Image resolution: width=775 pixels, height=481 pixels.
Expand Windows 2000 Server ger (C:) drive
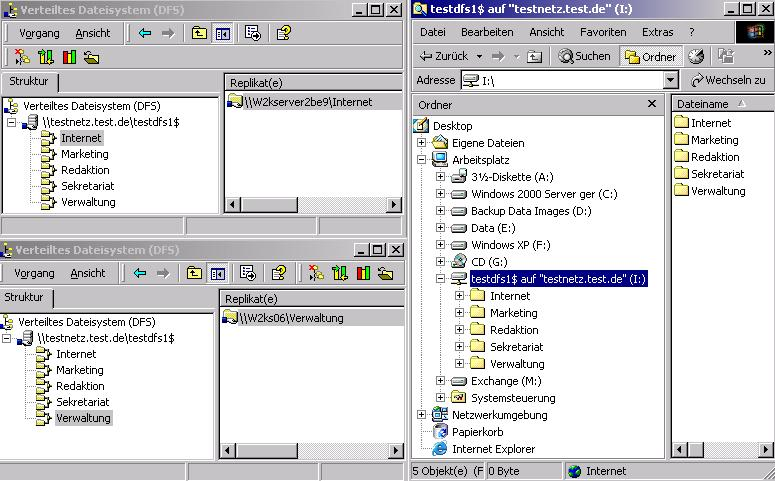pyautogui.click(x=440, y=194)
